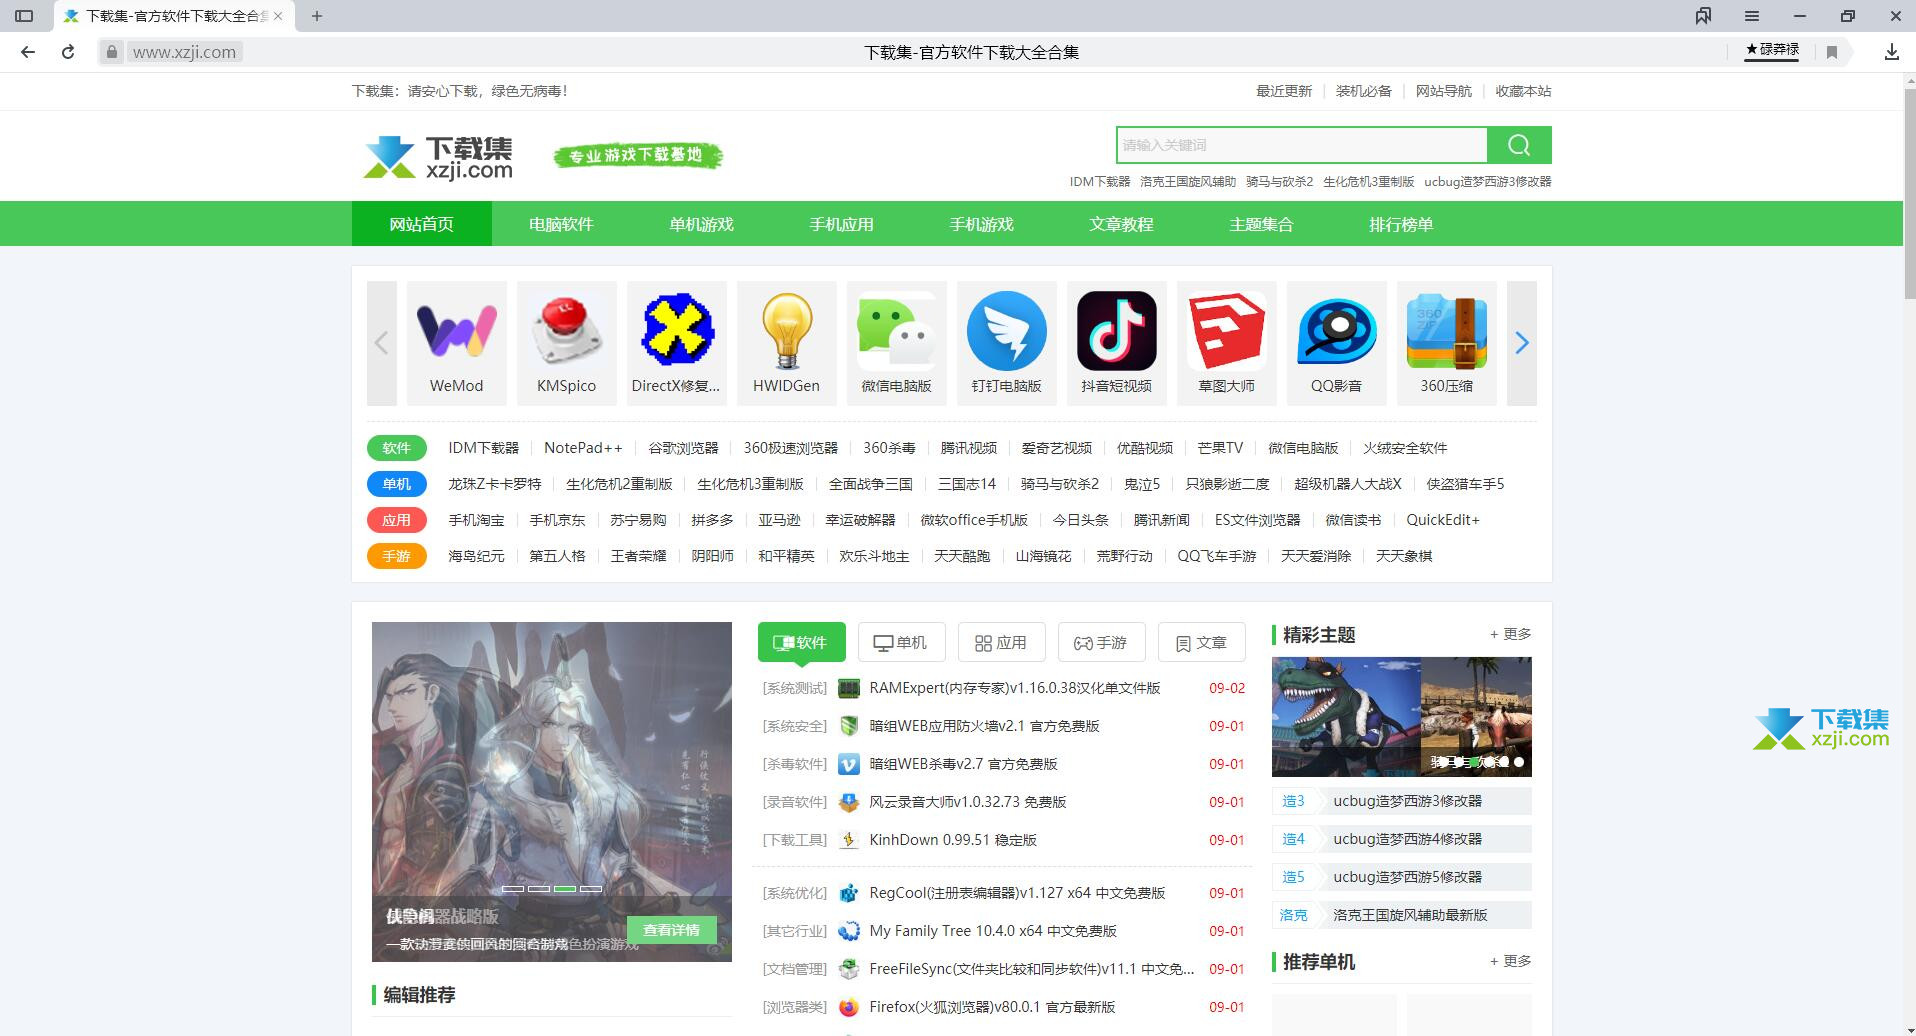
Task: Open the HWIDGen lightbulb icon
Action: pyautogui.click(x=786, y=332)
